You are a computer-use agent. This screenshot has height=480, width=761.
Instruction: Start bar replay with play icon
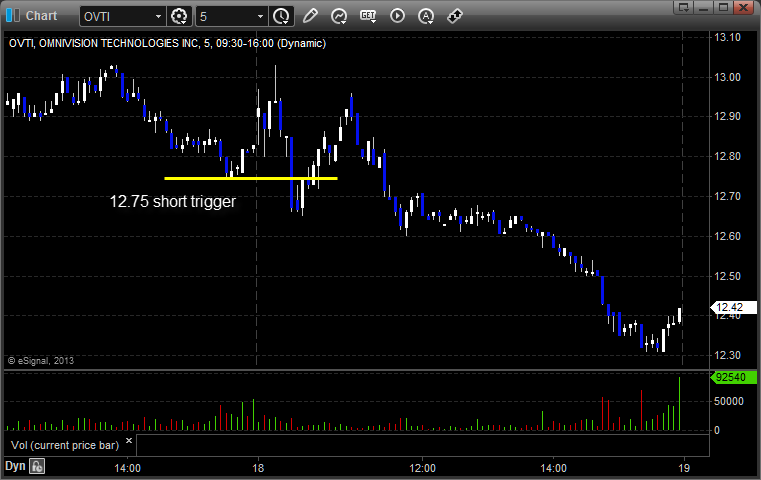[x=397, y=16]
